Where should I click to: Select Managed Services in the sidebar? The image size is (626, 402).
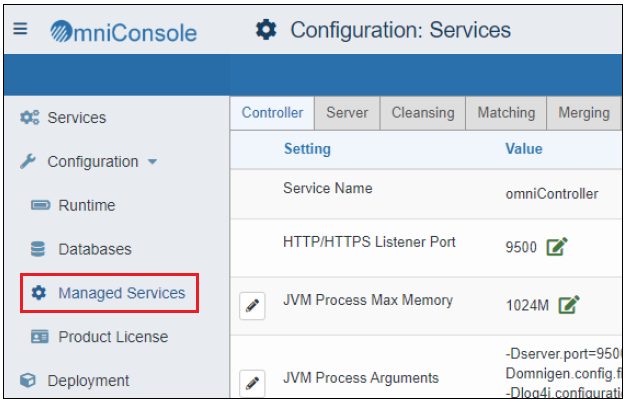tap(122, 293)
